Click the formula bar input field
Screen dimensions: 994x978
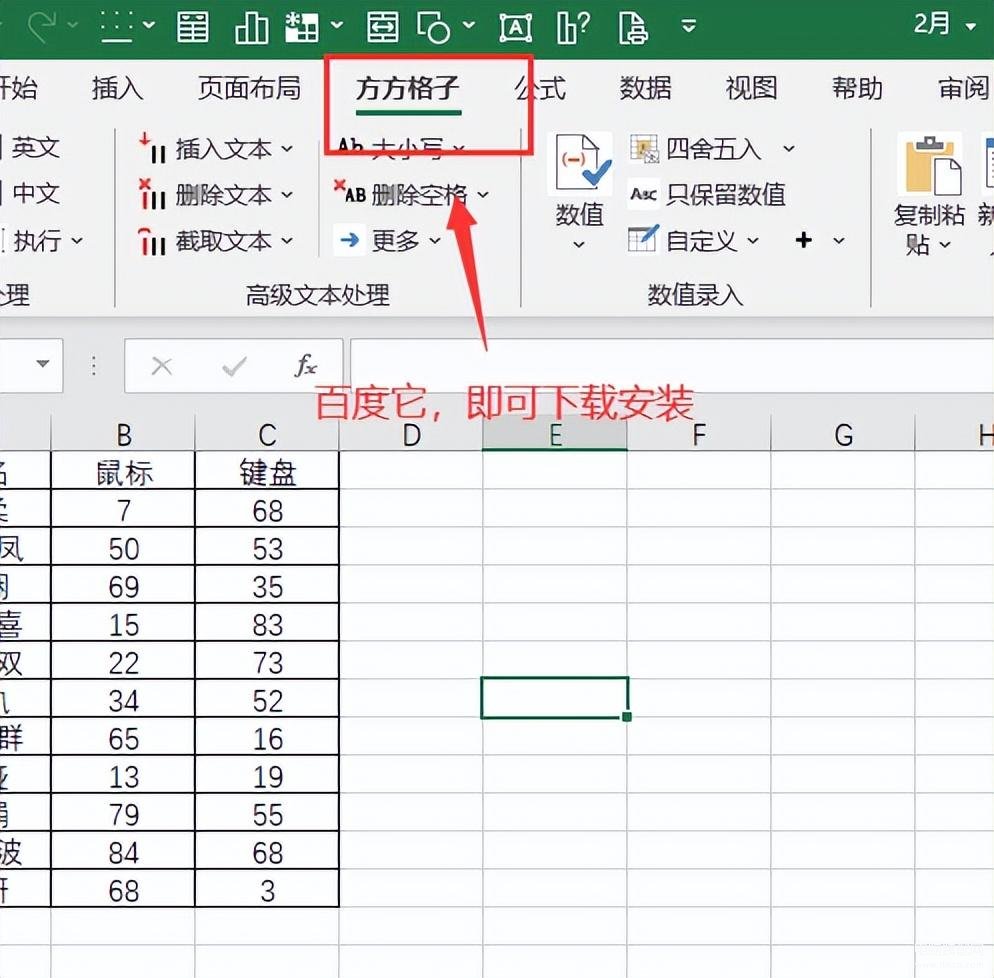670,366
